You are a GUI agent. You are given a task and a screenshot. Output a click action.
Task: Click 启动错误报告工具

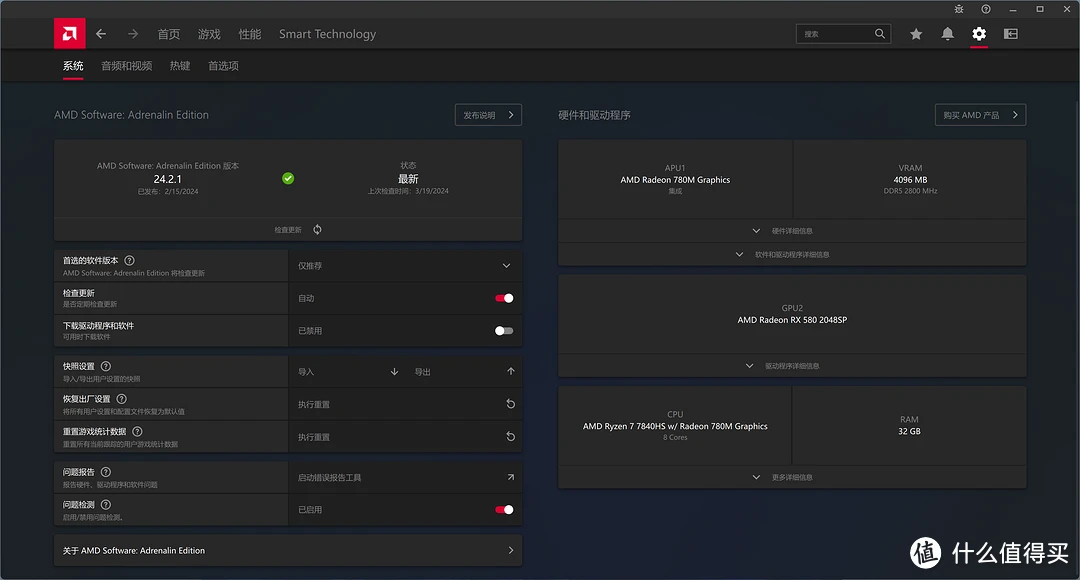pyautogui.click(x=329, y=477)
